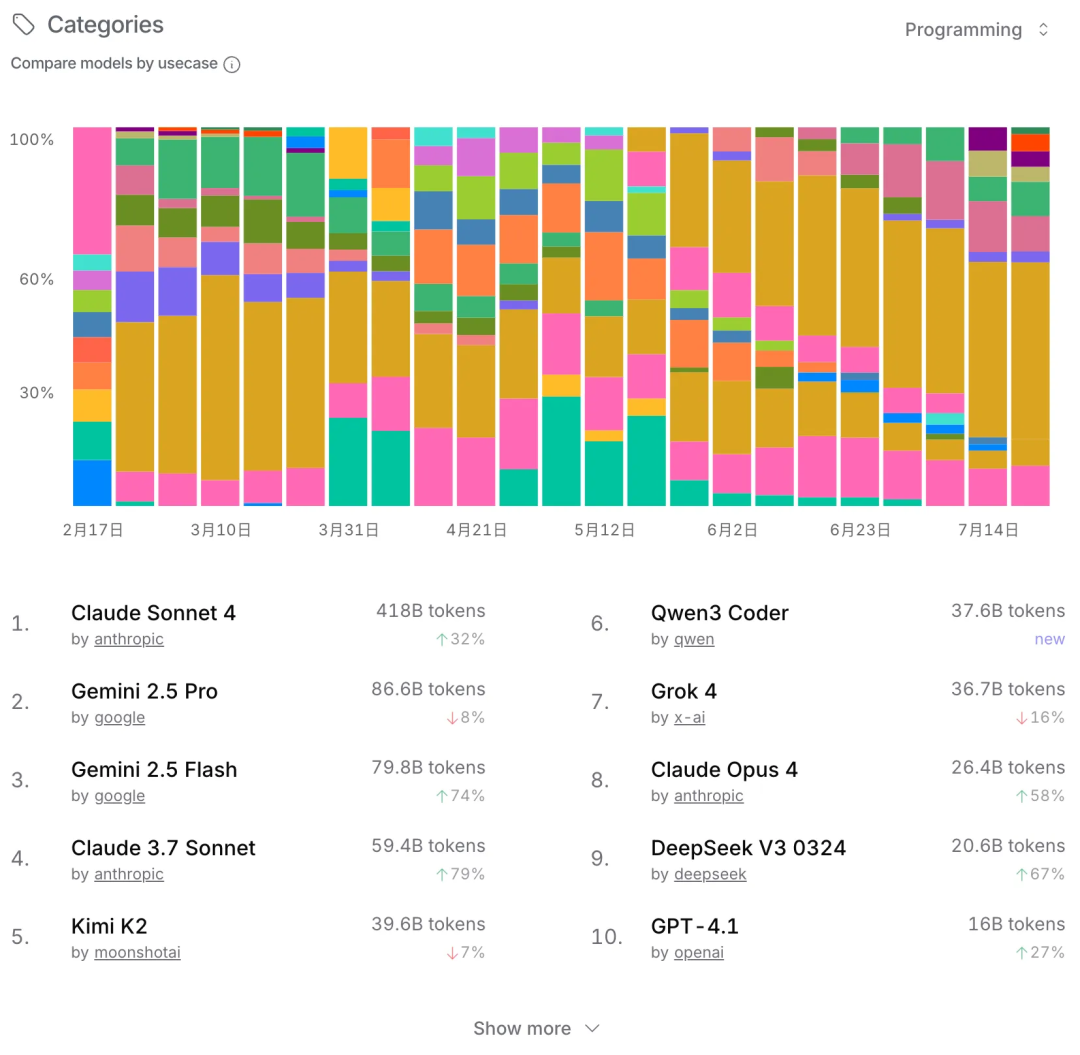Screen dimensions: 1080x1055
Task: Click the 7% decrease indicator for Kimi K2
Action: (465, 952)
